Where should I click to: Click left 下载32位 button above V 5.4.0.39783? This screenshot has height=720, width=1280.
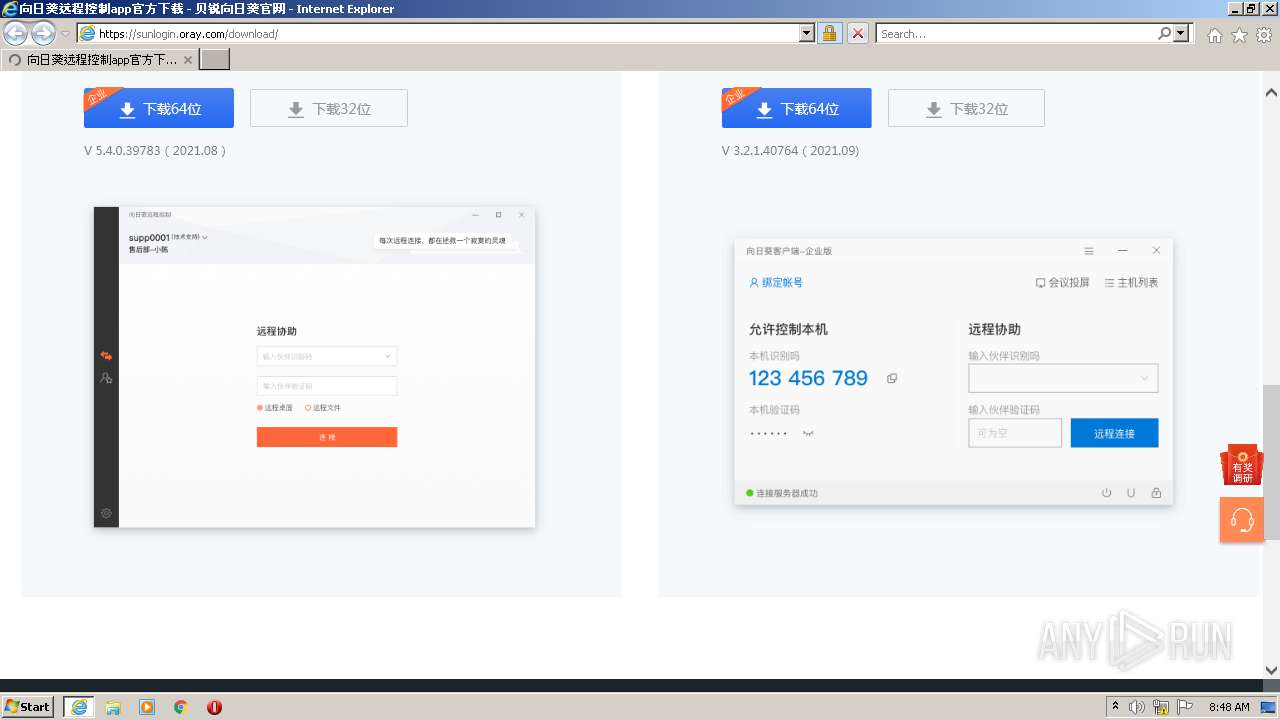[x=329, y=108]
